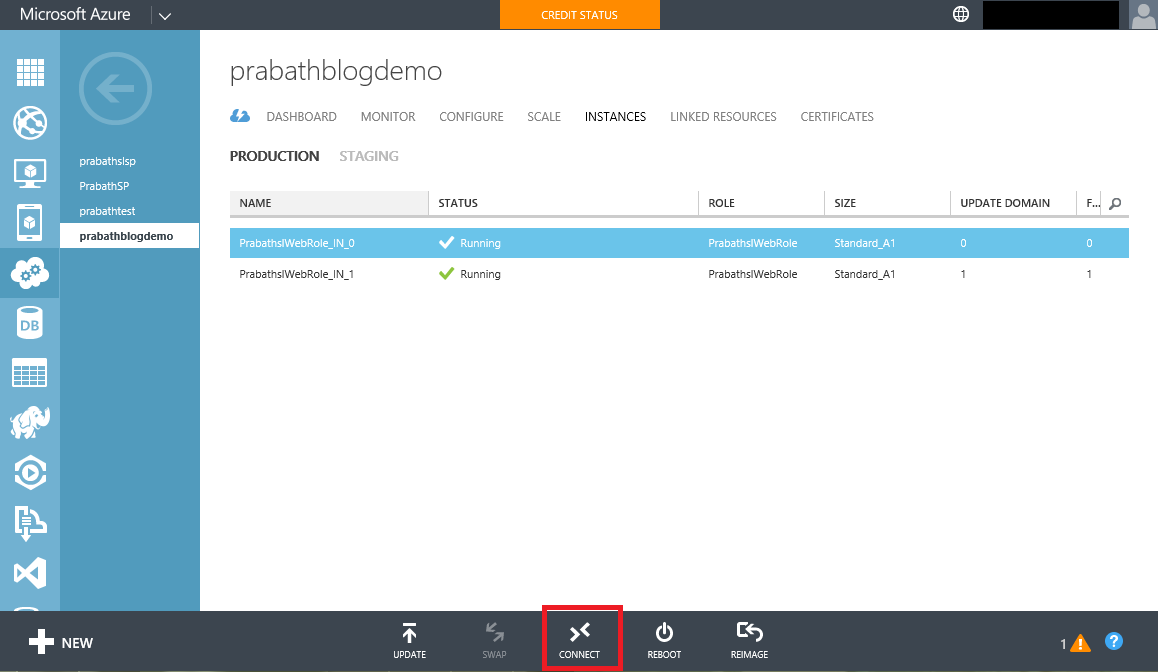The height and width of the screenshot is (672, 1158).
Task: Click the SWAP command
Action: 494,641
